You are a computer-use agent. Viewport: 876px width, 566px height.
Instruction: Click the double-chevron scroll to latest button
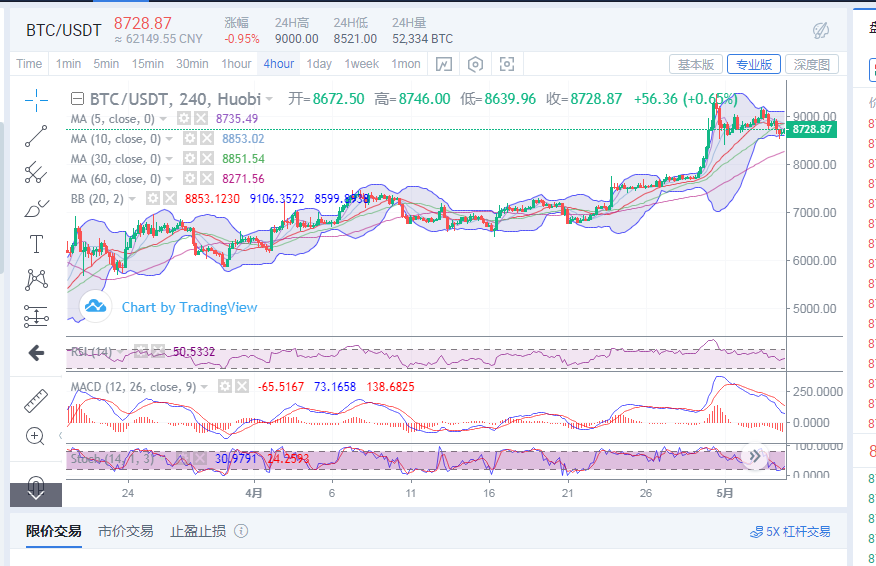click(x=755, y=456)
